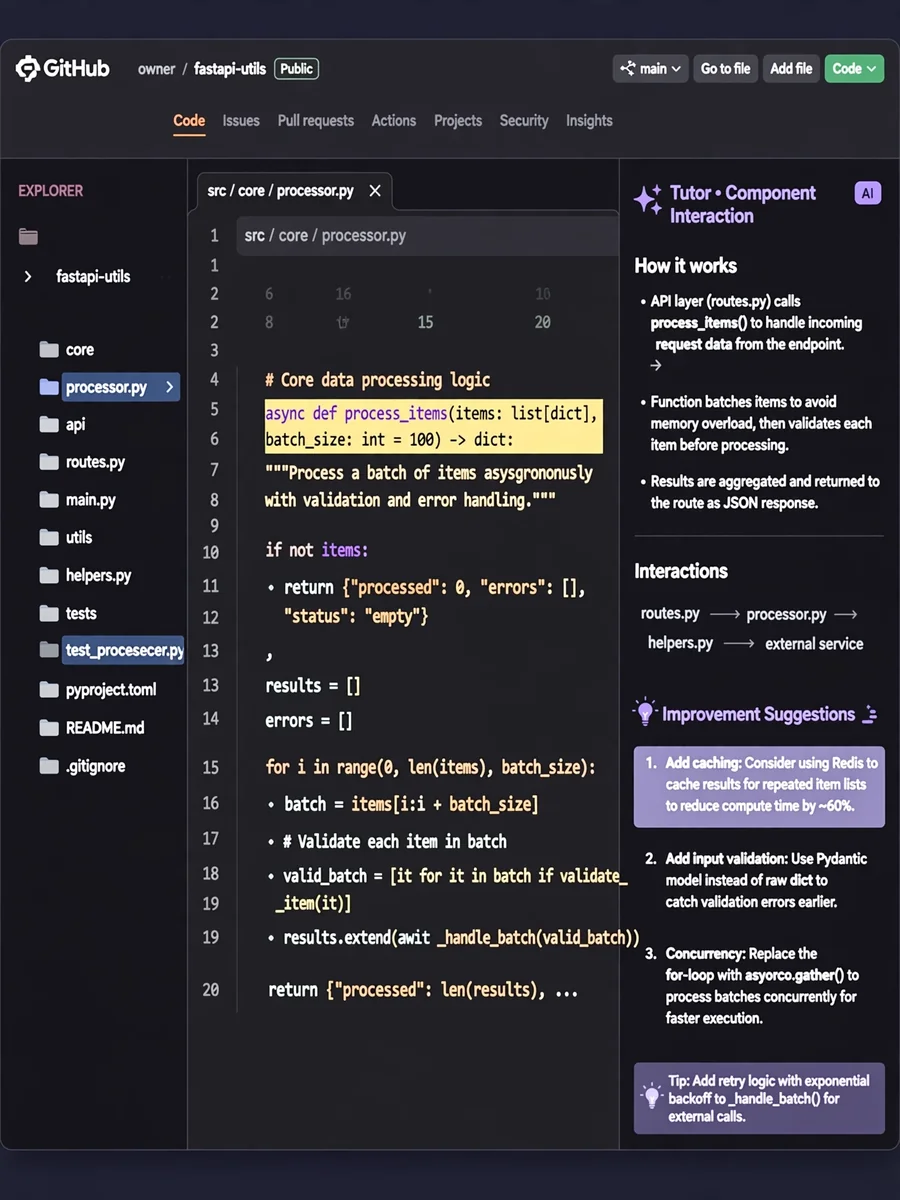900x1200 pixels.
Task: Click the folder icon next to utils
Action: pos(49,537)
